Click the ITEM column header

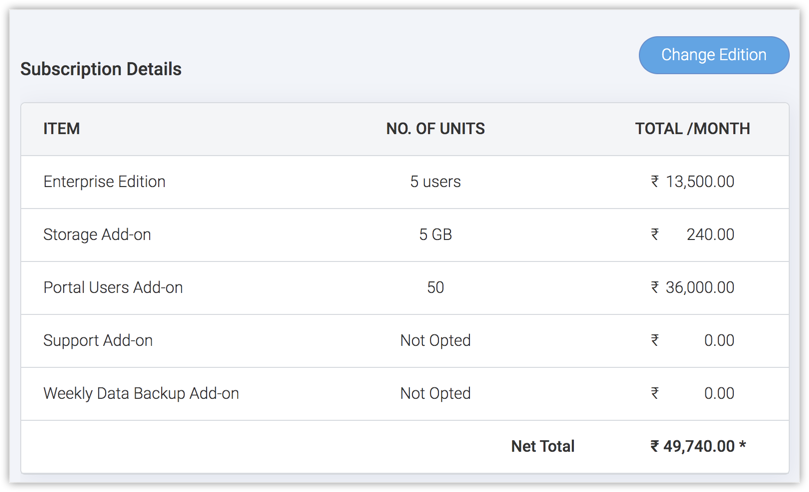[62, 129]
